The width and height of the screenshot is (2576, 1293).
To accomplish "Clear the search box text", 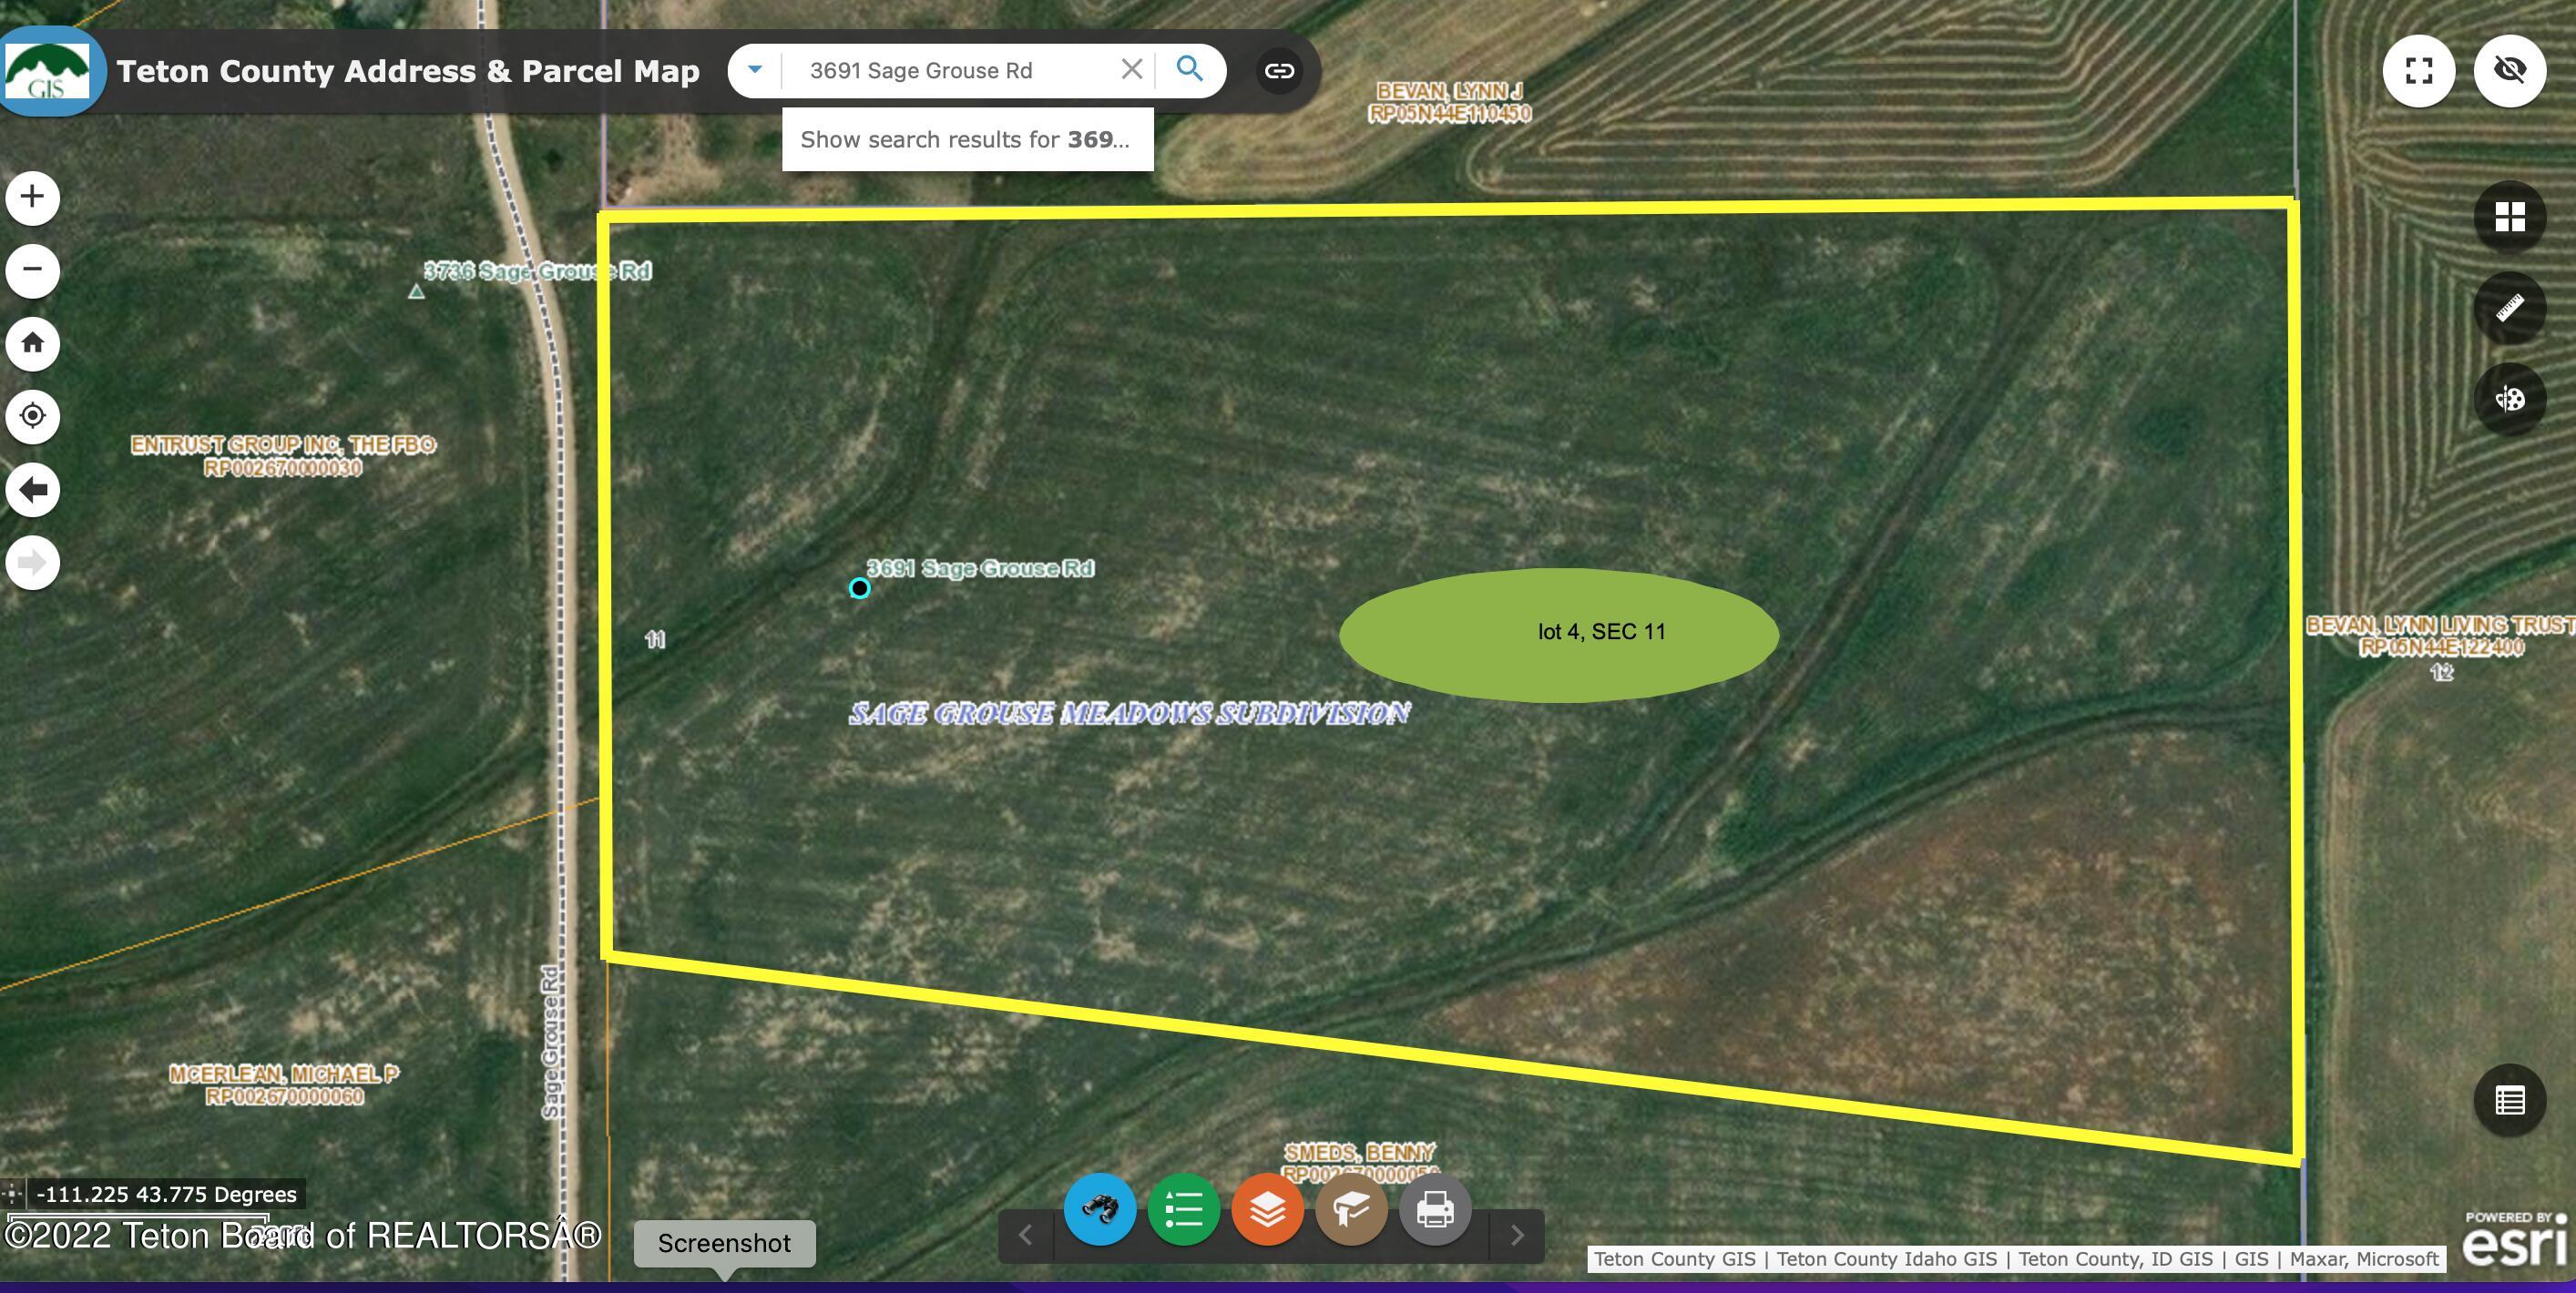I will pyautogui.click(x=1131, y=70).
